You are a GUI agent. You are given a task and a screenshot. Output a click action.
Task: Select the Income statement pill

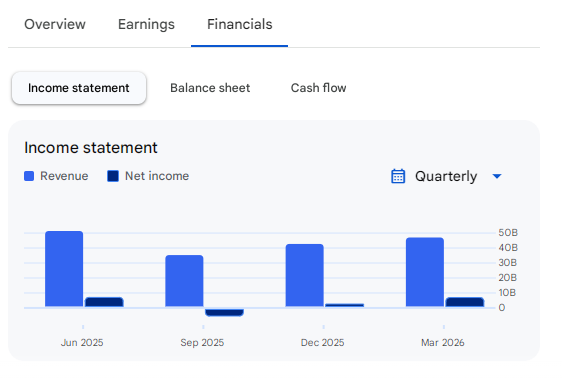point(79,88)
